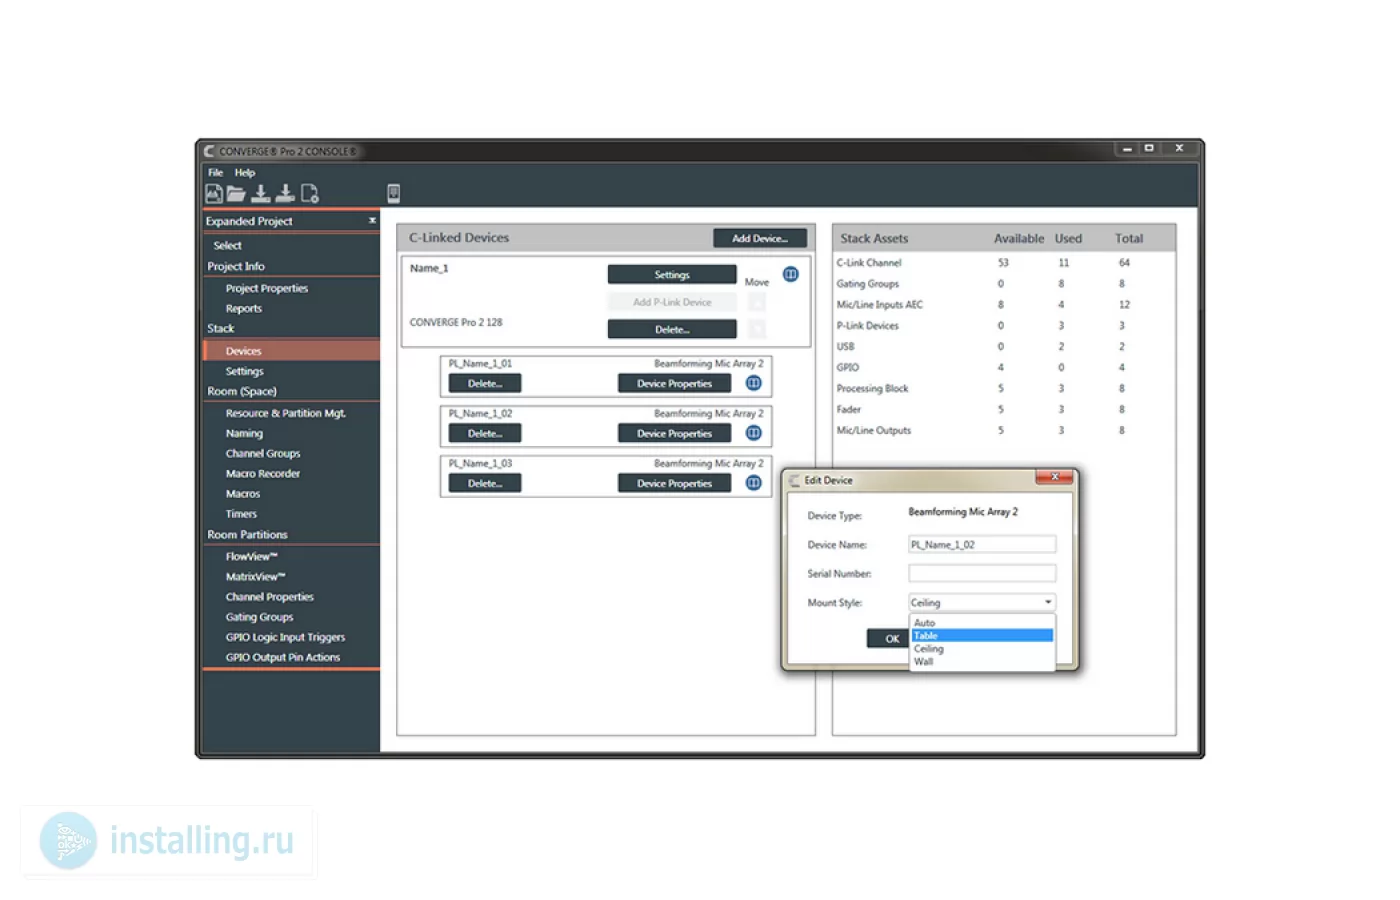Click the Move up arrow for Name_1
The width and height of the screenshot is (1400, 900).
(x=757, y=302)
